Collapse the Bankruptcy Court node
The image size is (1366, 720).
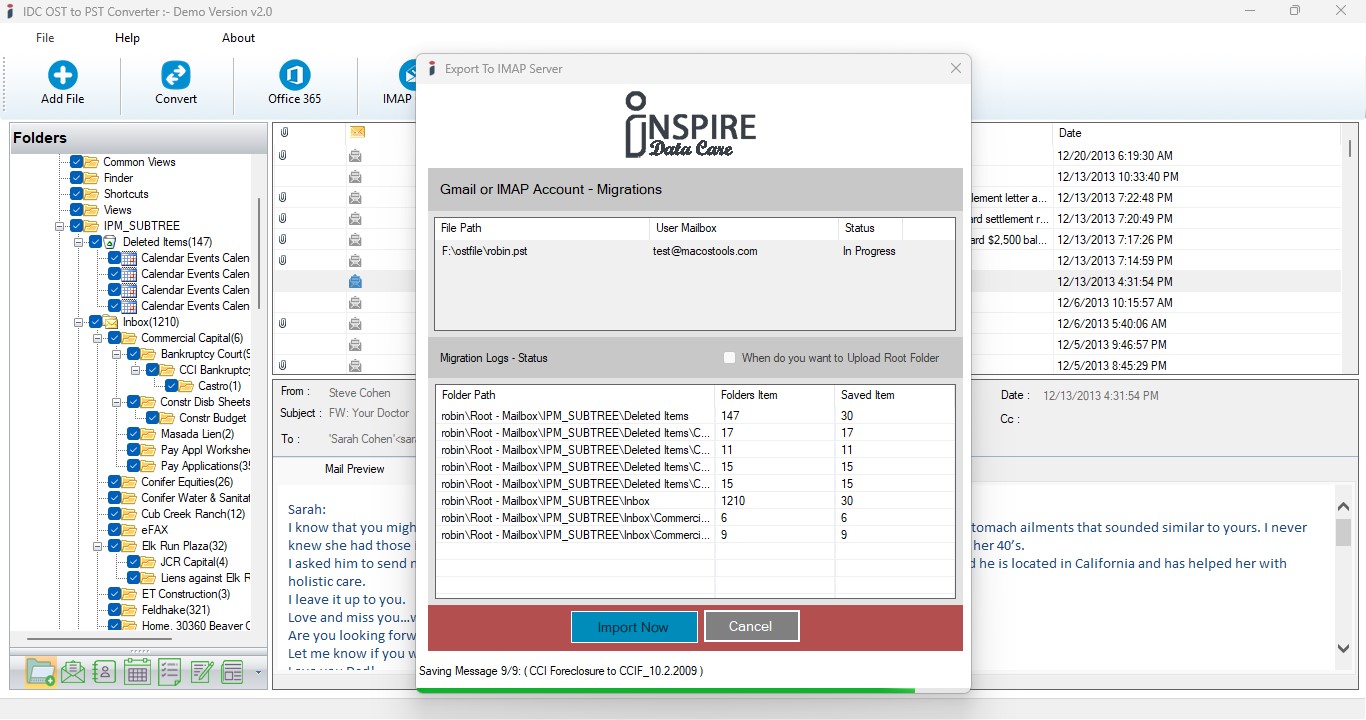(117, 354)
